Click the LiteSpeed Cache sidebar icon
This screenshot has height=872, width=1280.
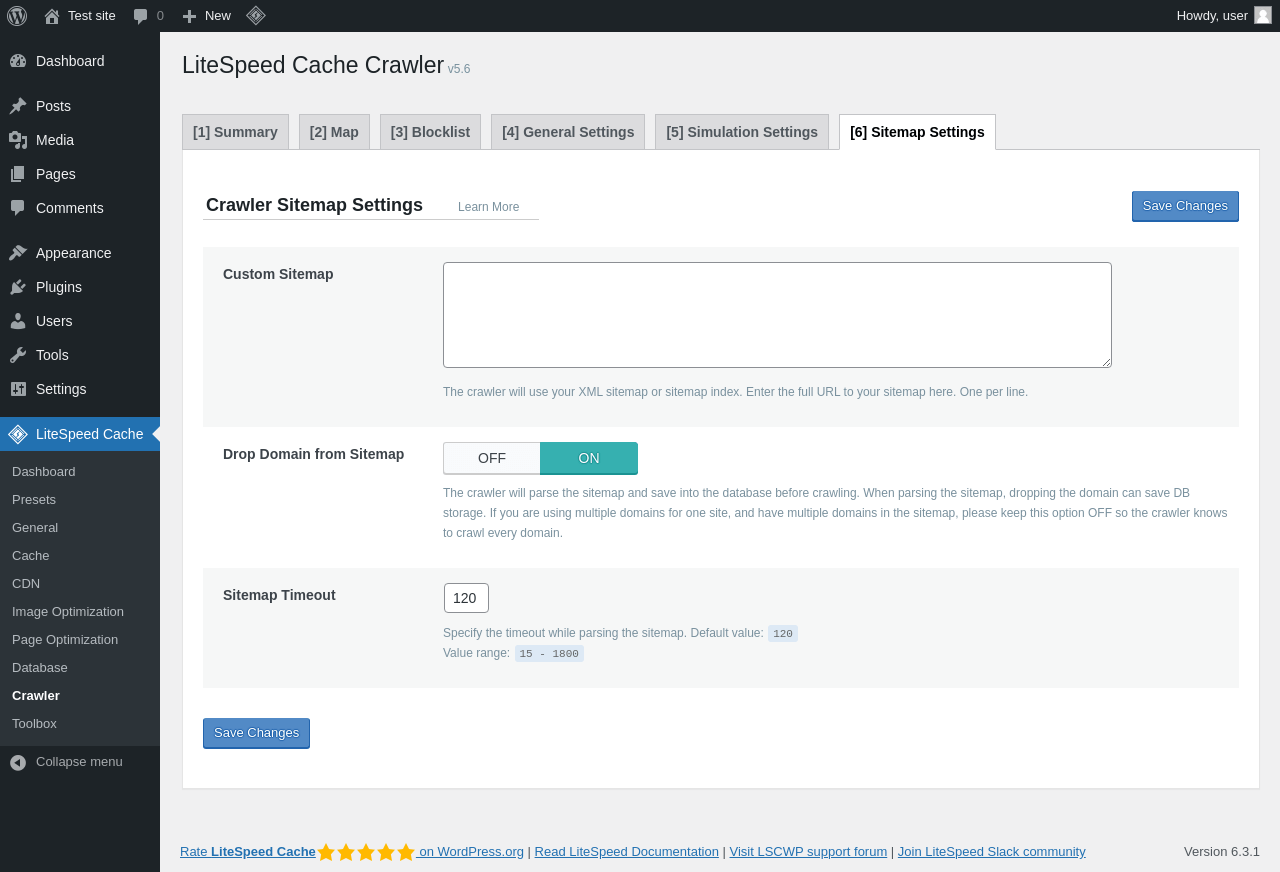coord(18,434)
